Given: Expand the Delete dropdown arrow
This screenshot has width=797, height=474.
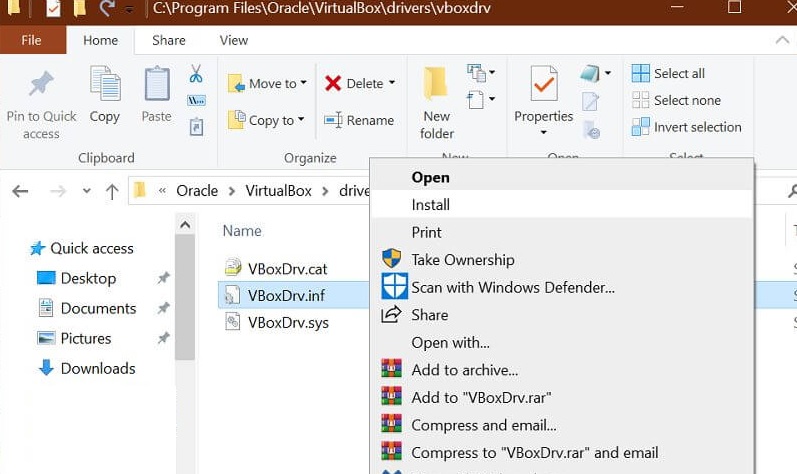Looking at the screenshot, I should [392, 83].
